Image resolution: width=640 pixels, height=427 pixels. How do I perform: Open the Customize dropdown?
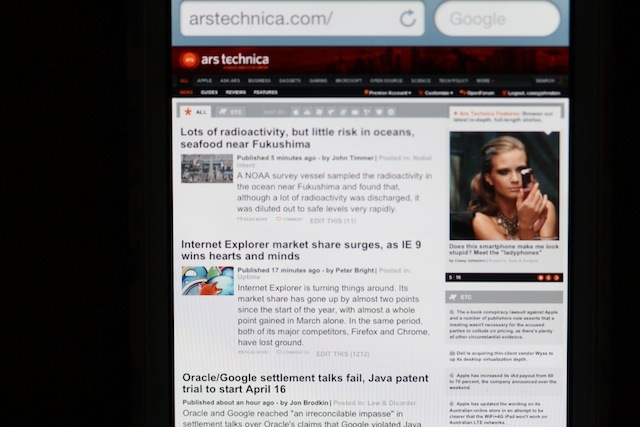436,93
